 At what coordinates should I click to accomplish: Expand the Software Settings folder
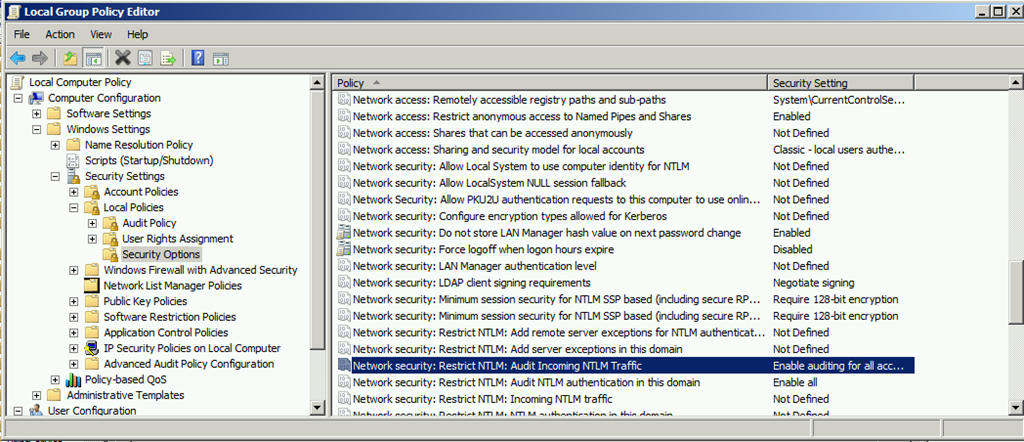tap(37, 114)
